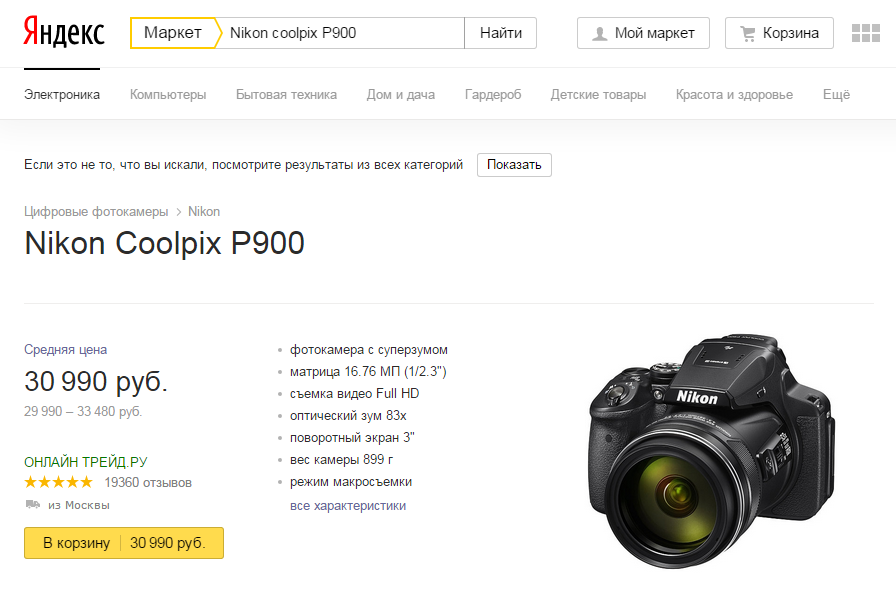This screenshot has height=589, width=896.
Task: Click the Средняя цена link
Action: tap(65, 349)
